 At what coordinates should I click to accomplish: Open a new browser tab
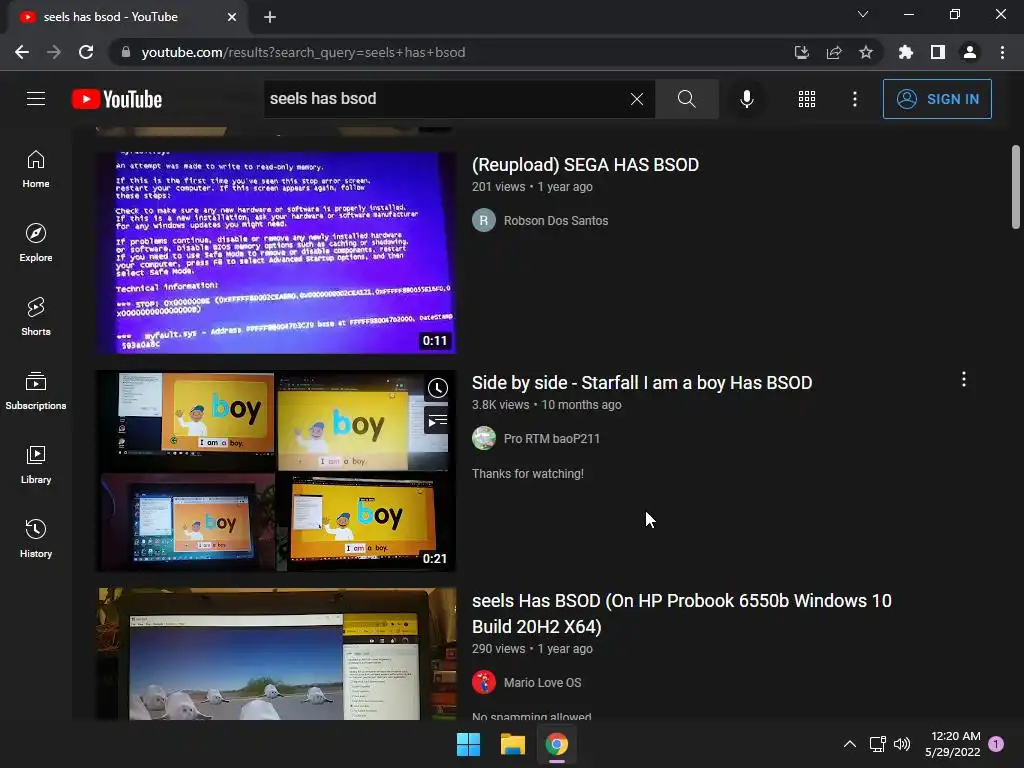click(270, 17)
